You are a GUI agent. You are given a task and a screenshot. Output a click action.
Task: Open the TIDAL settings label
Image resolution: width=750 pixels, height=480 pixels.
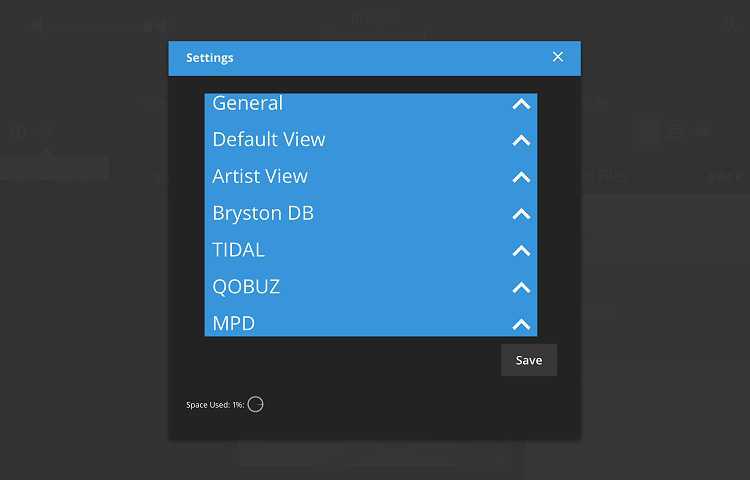click(x=238, y=250)
